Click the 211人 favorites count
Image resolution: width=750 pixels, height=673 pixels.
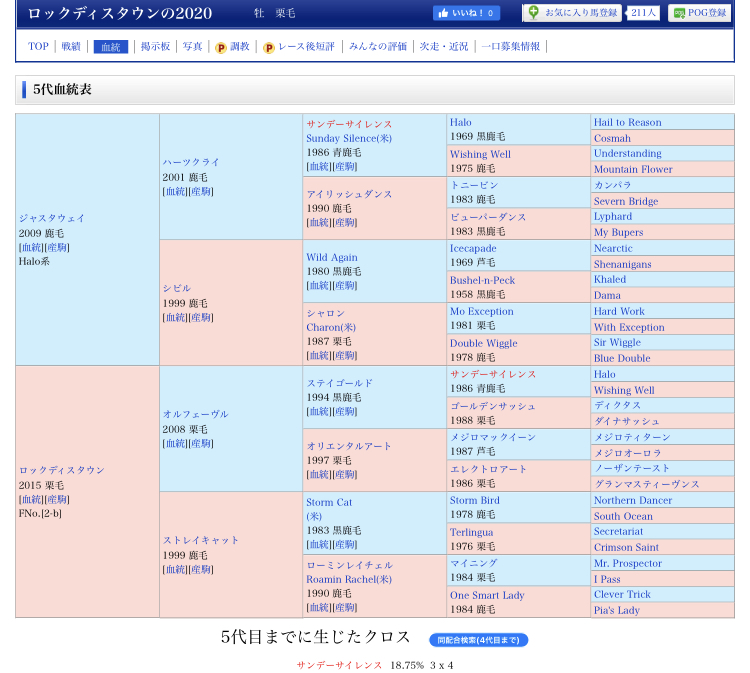644,13
